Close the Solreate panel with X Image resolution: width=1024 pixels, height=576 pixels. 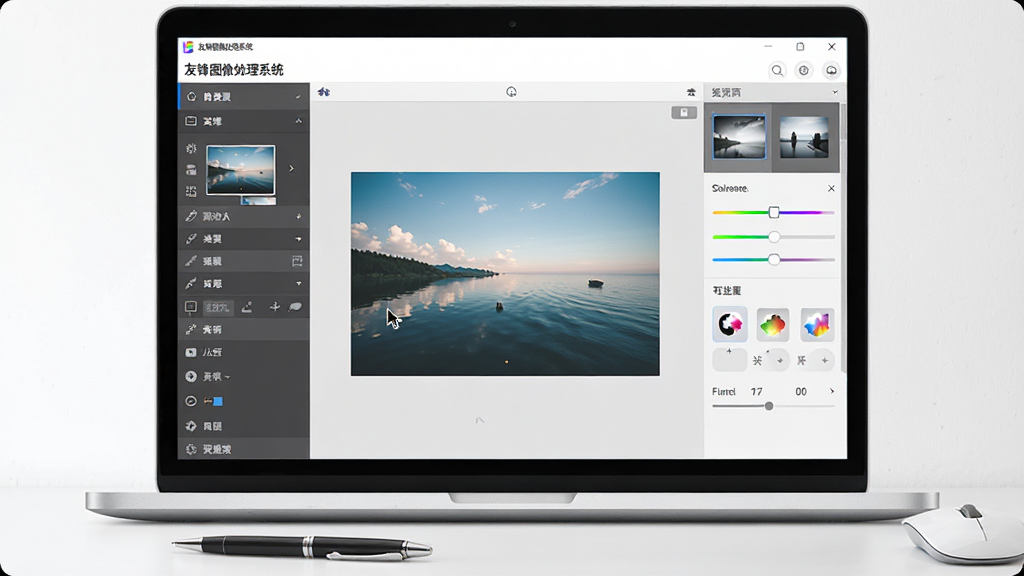pyautogui.click(x=831, y=188)
